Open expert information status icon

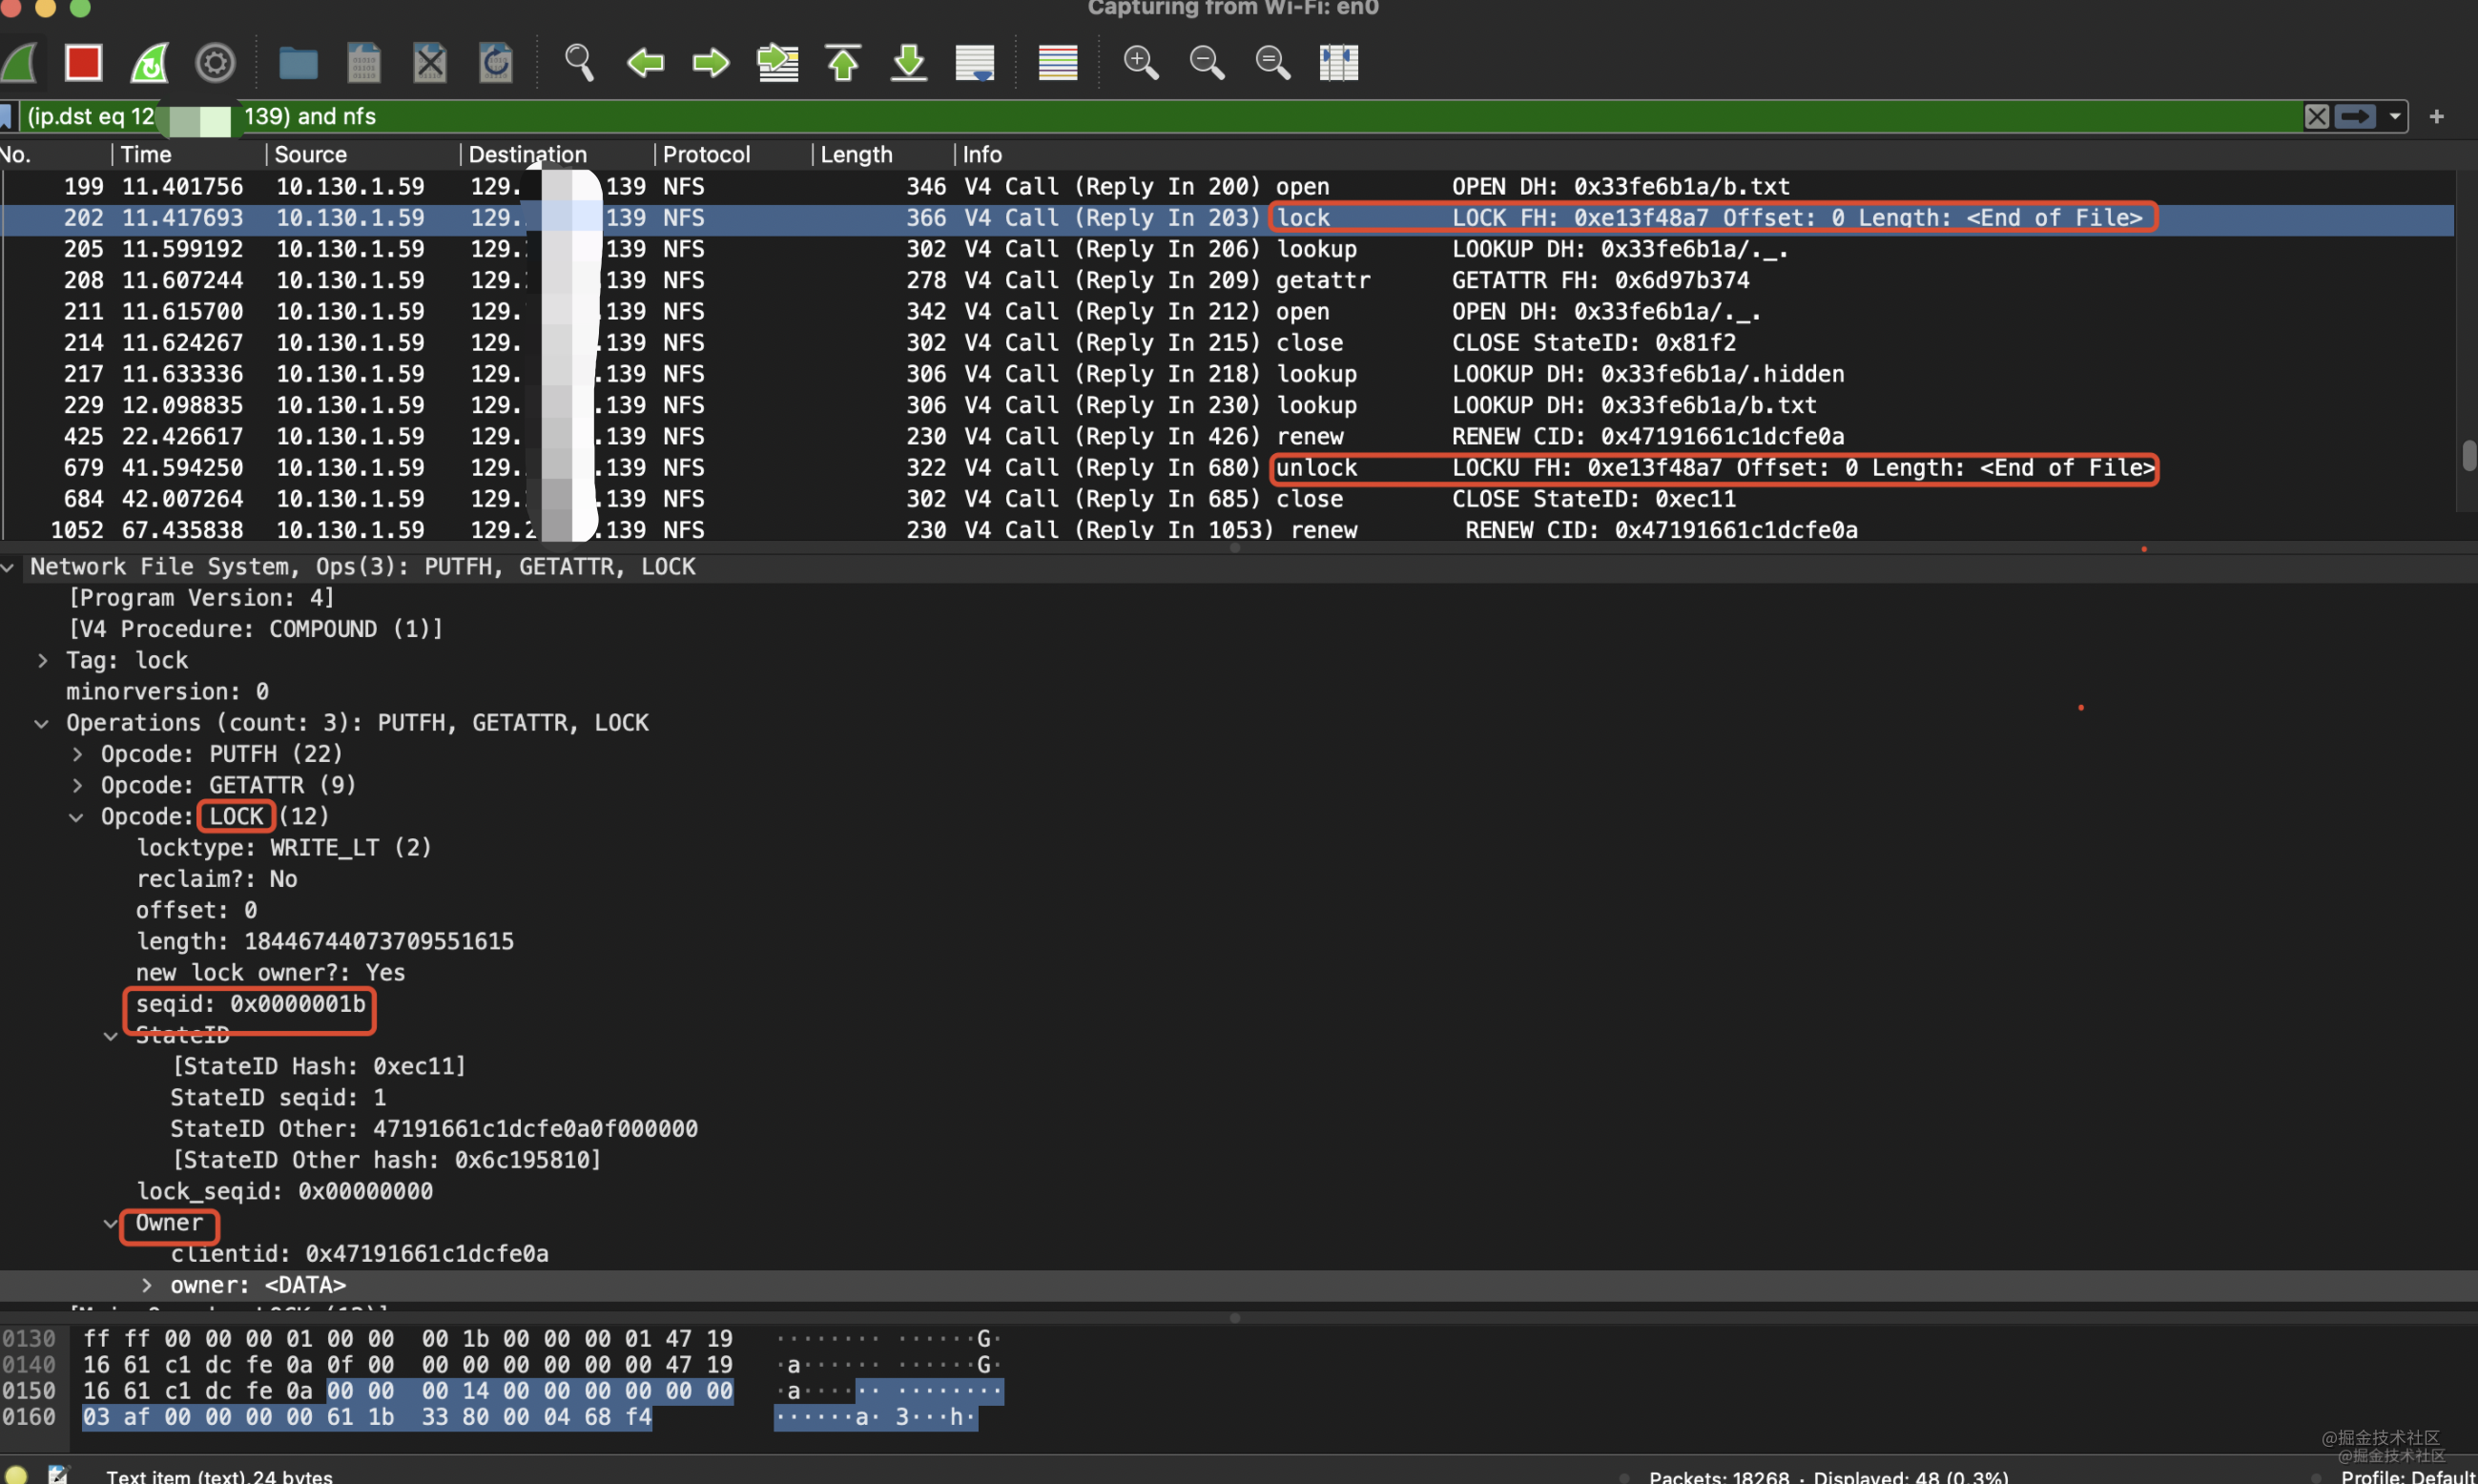(x=16, y=1476)
